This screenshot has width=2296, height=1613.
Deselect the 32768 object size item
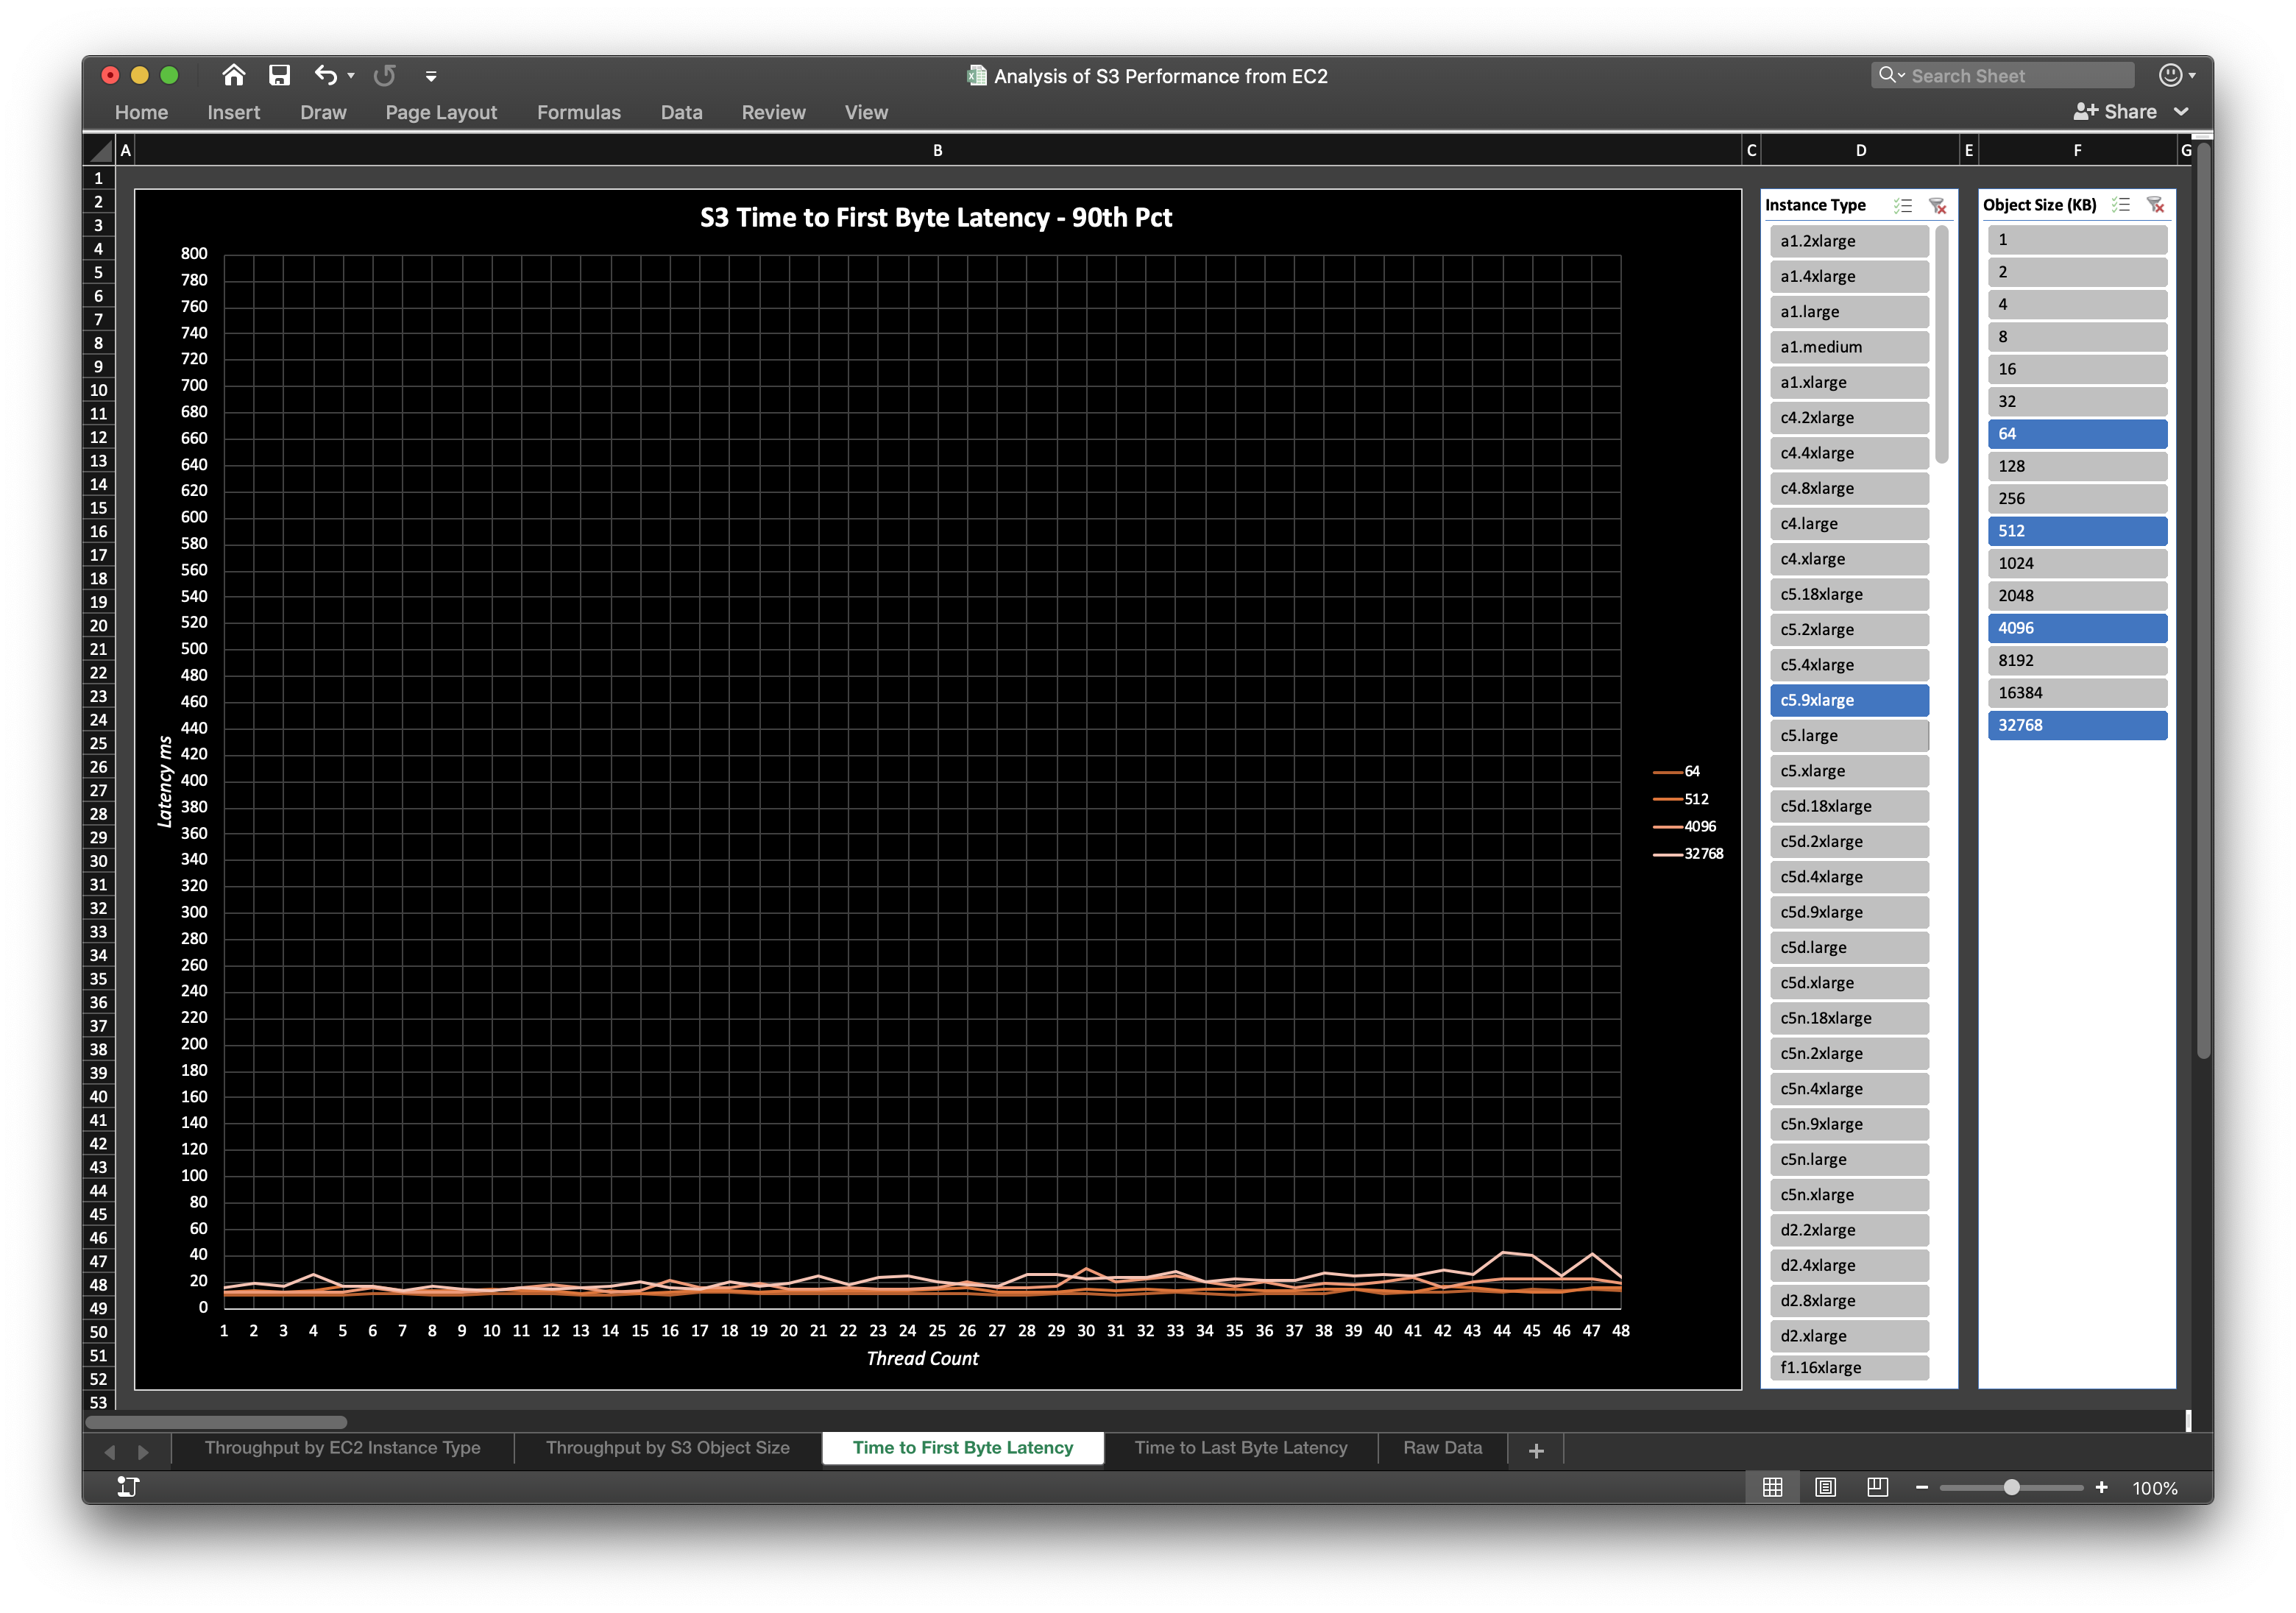click(x=2077, y=725)
